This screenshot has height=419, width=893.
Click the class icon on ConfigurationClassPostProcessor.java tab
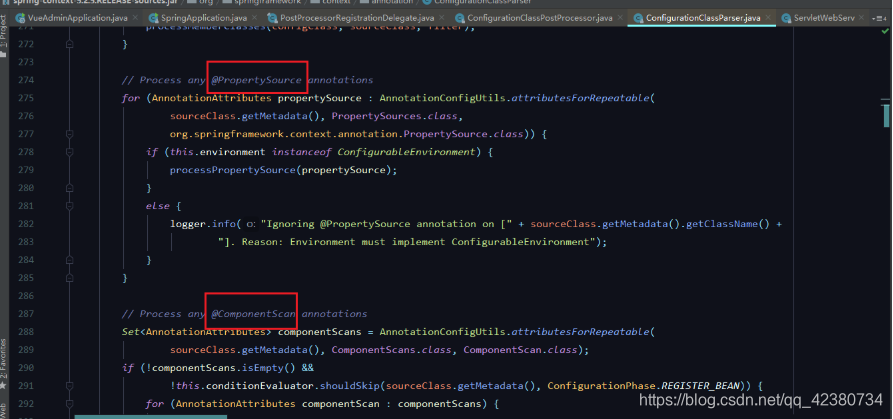coord(459,18)
